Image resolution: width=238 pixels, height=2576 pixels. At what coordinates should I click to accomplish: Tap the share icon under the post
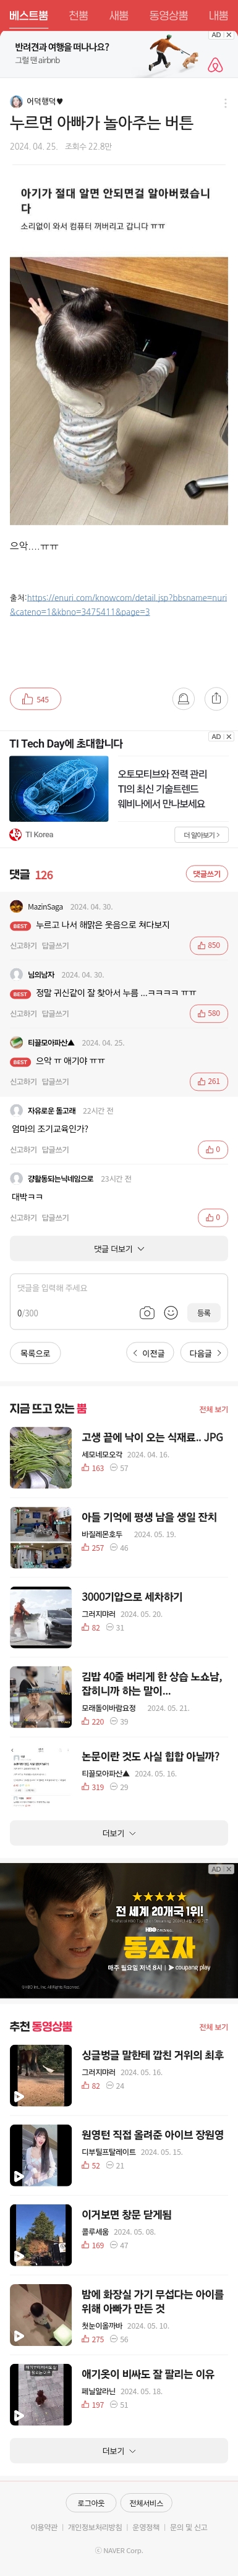point(216,699)
